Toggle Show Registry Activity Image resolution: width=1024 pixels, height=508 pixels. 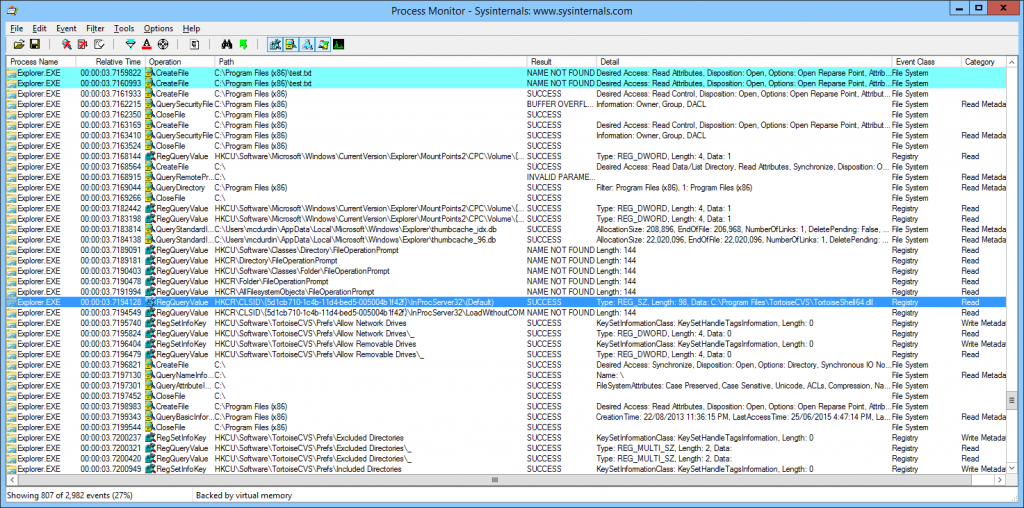(x=275, y=44)
